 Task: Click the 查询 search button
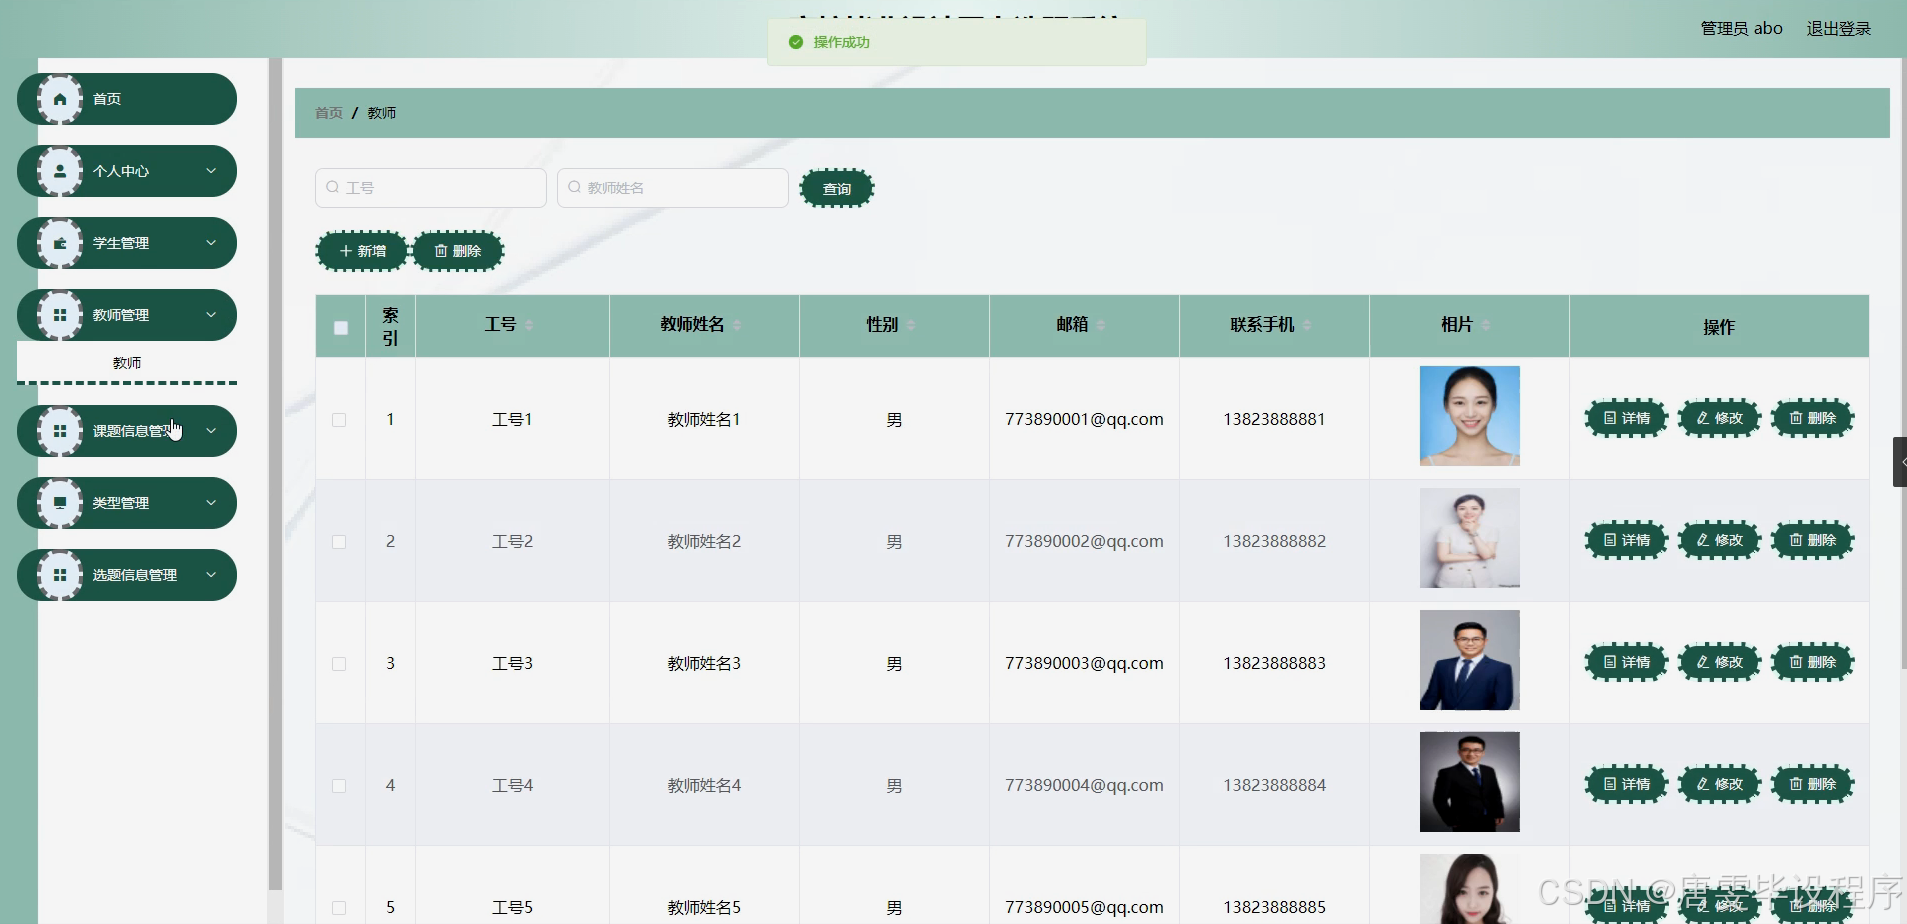tap(837, 188)
